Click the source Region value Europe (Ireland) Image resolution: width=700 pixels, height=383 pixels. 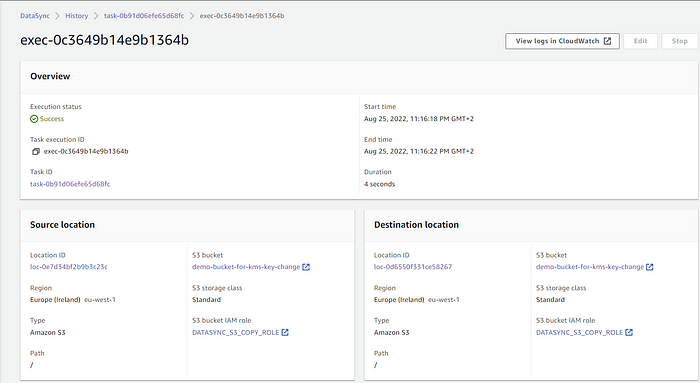pos(55,300)
